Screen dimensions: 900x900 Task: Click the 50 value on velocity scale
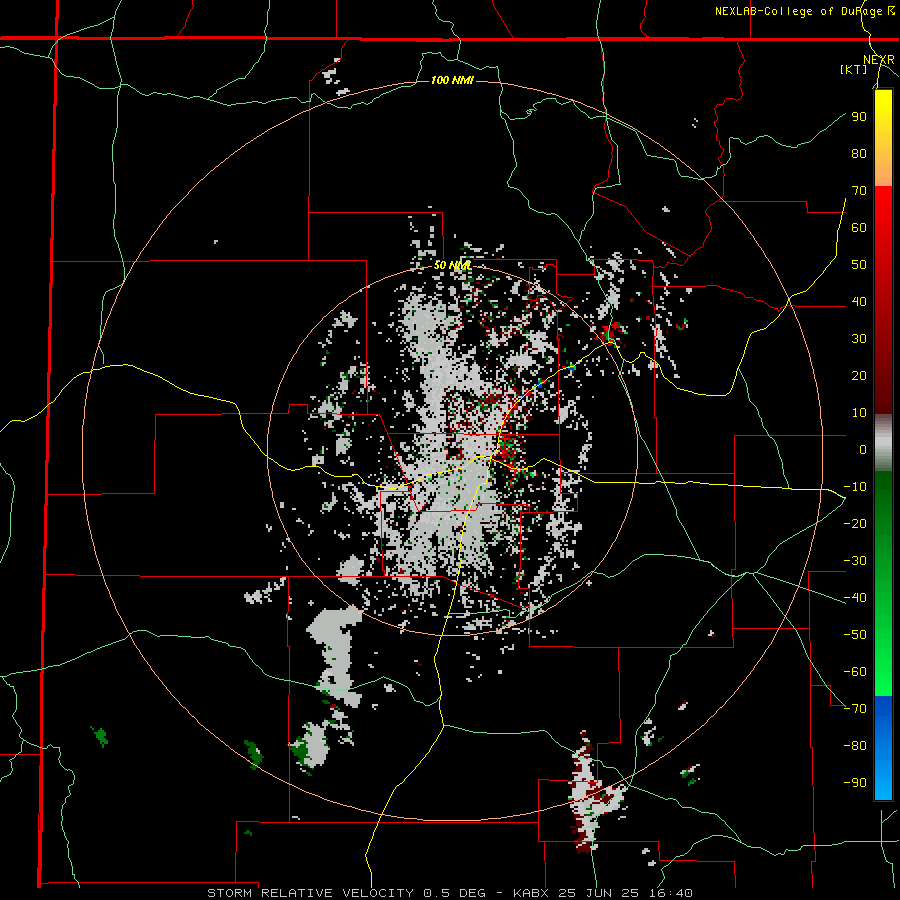click(859, 265)
